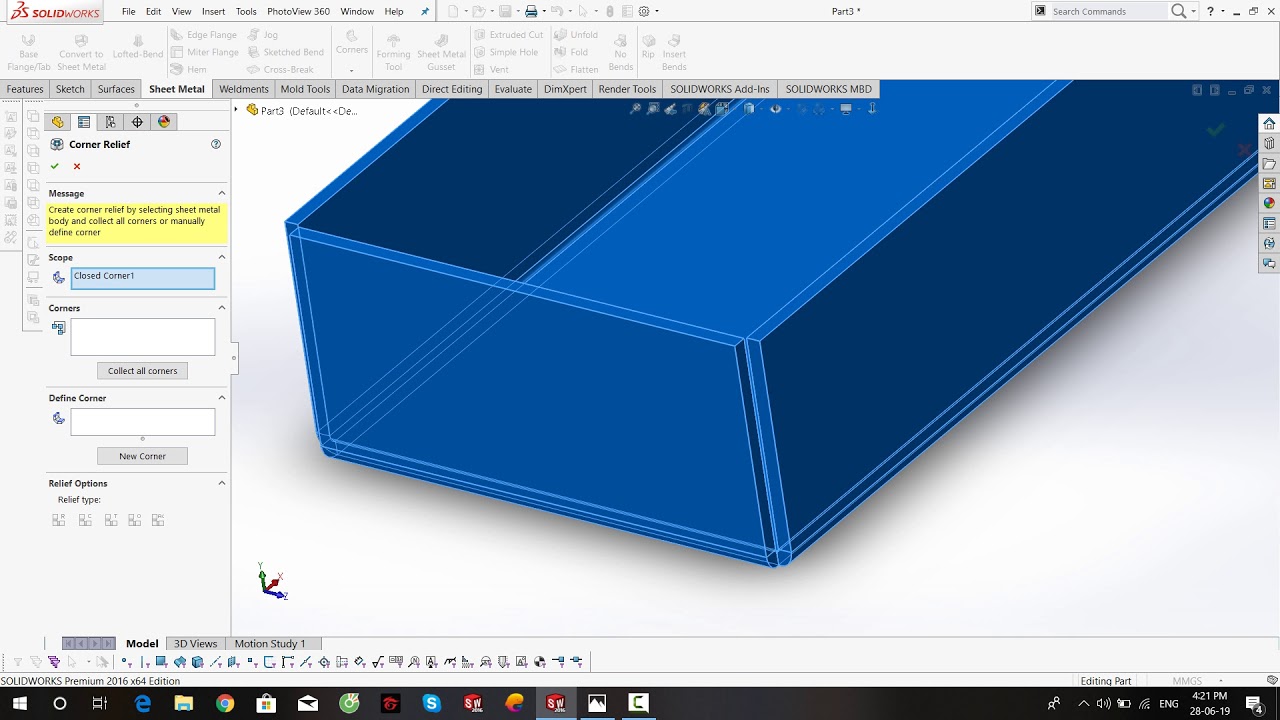Expand the search magnifier dropdown arrow
The width and height of the screenshot is (1280, 720).
coord(1194,12)
